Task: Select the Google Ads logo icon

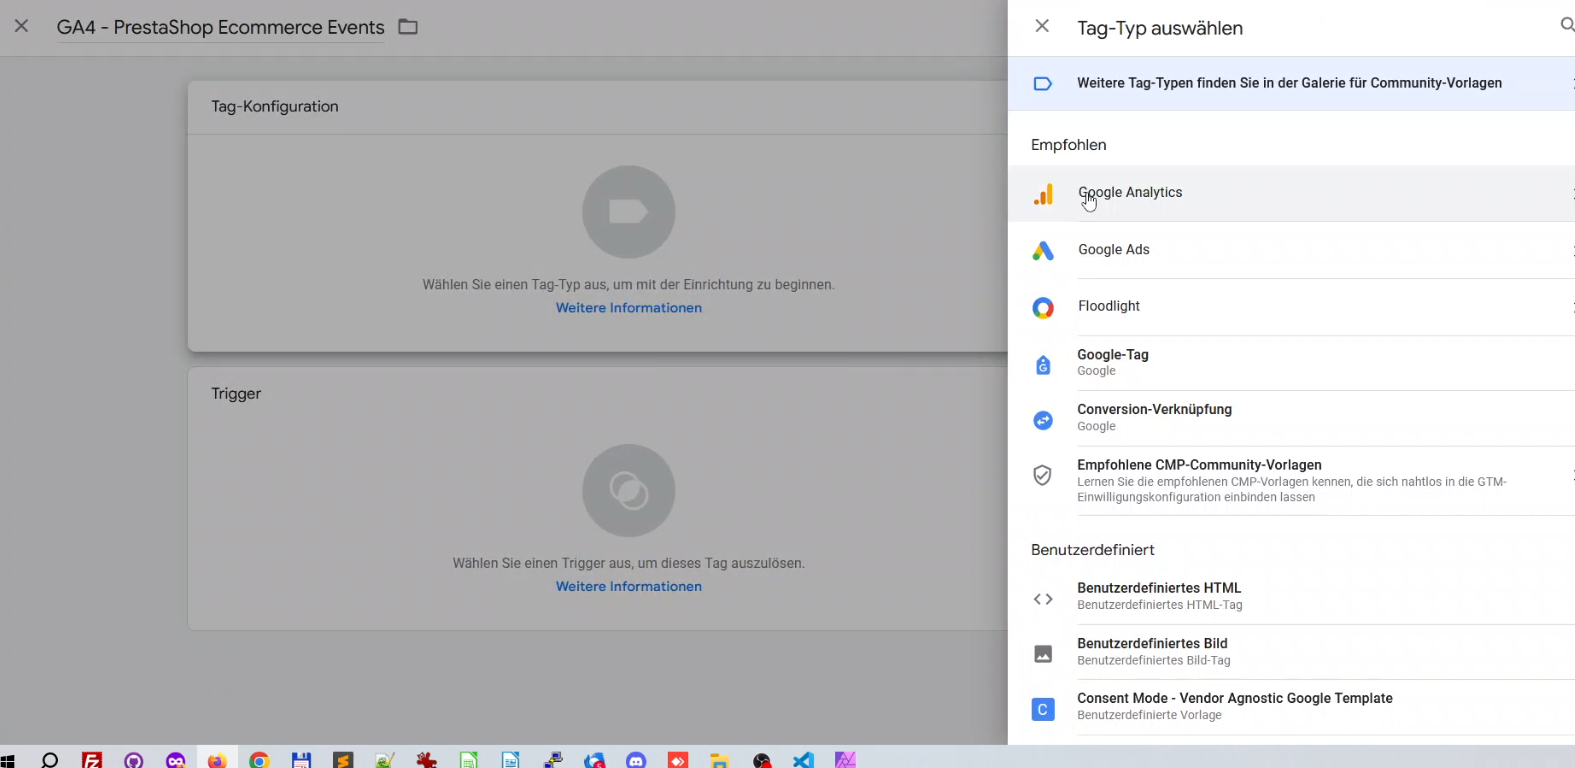Action: (1043, 251)
